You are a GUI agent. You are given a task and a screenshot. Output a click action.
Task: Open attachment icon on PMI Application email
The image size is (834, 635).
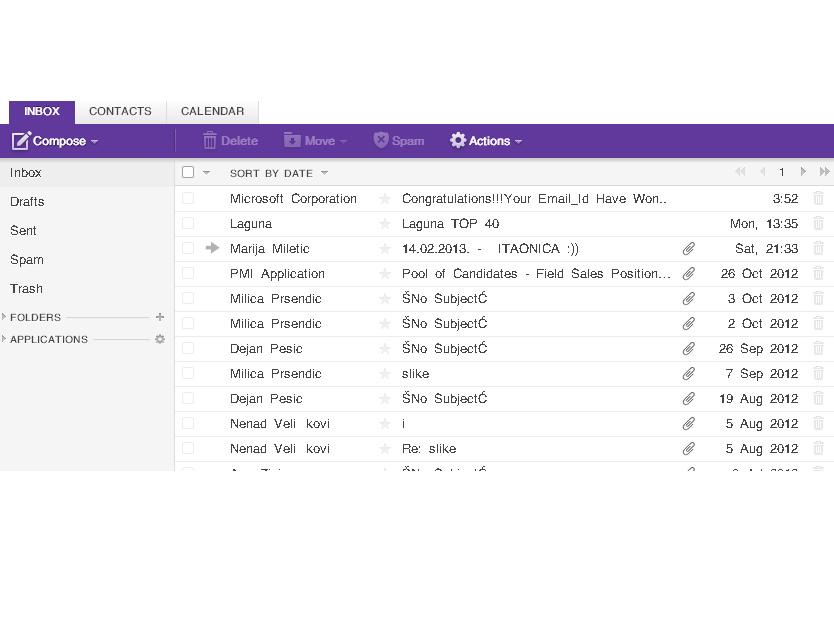(688, 273)
